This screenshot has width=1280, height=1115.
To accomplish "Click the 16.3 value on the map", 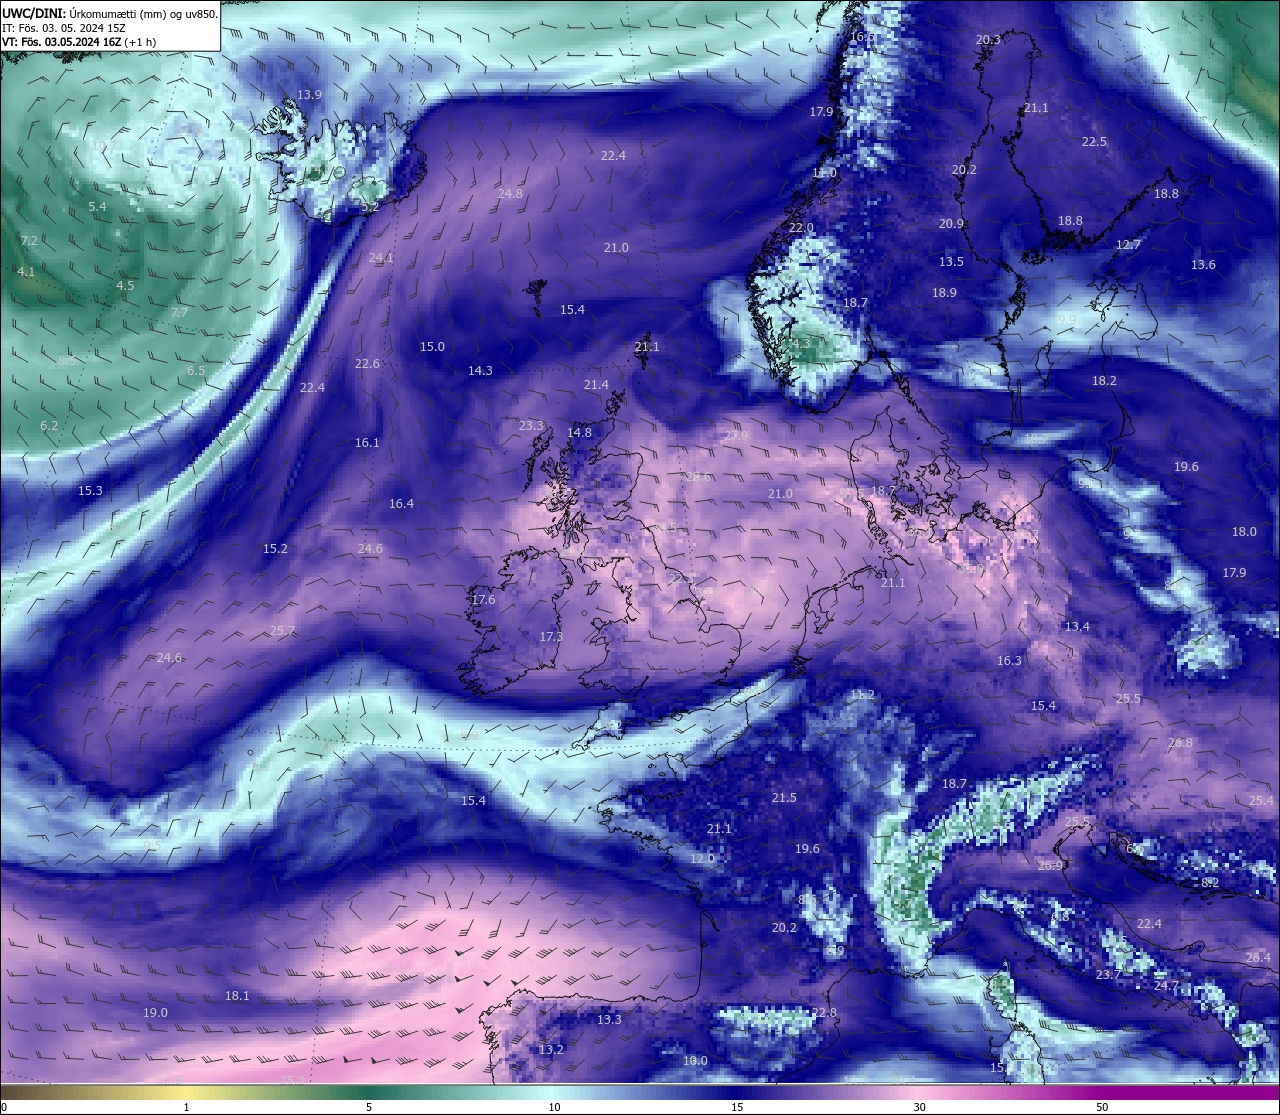I will [x=1009, y=661].
